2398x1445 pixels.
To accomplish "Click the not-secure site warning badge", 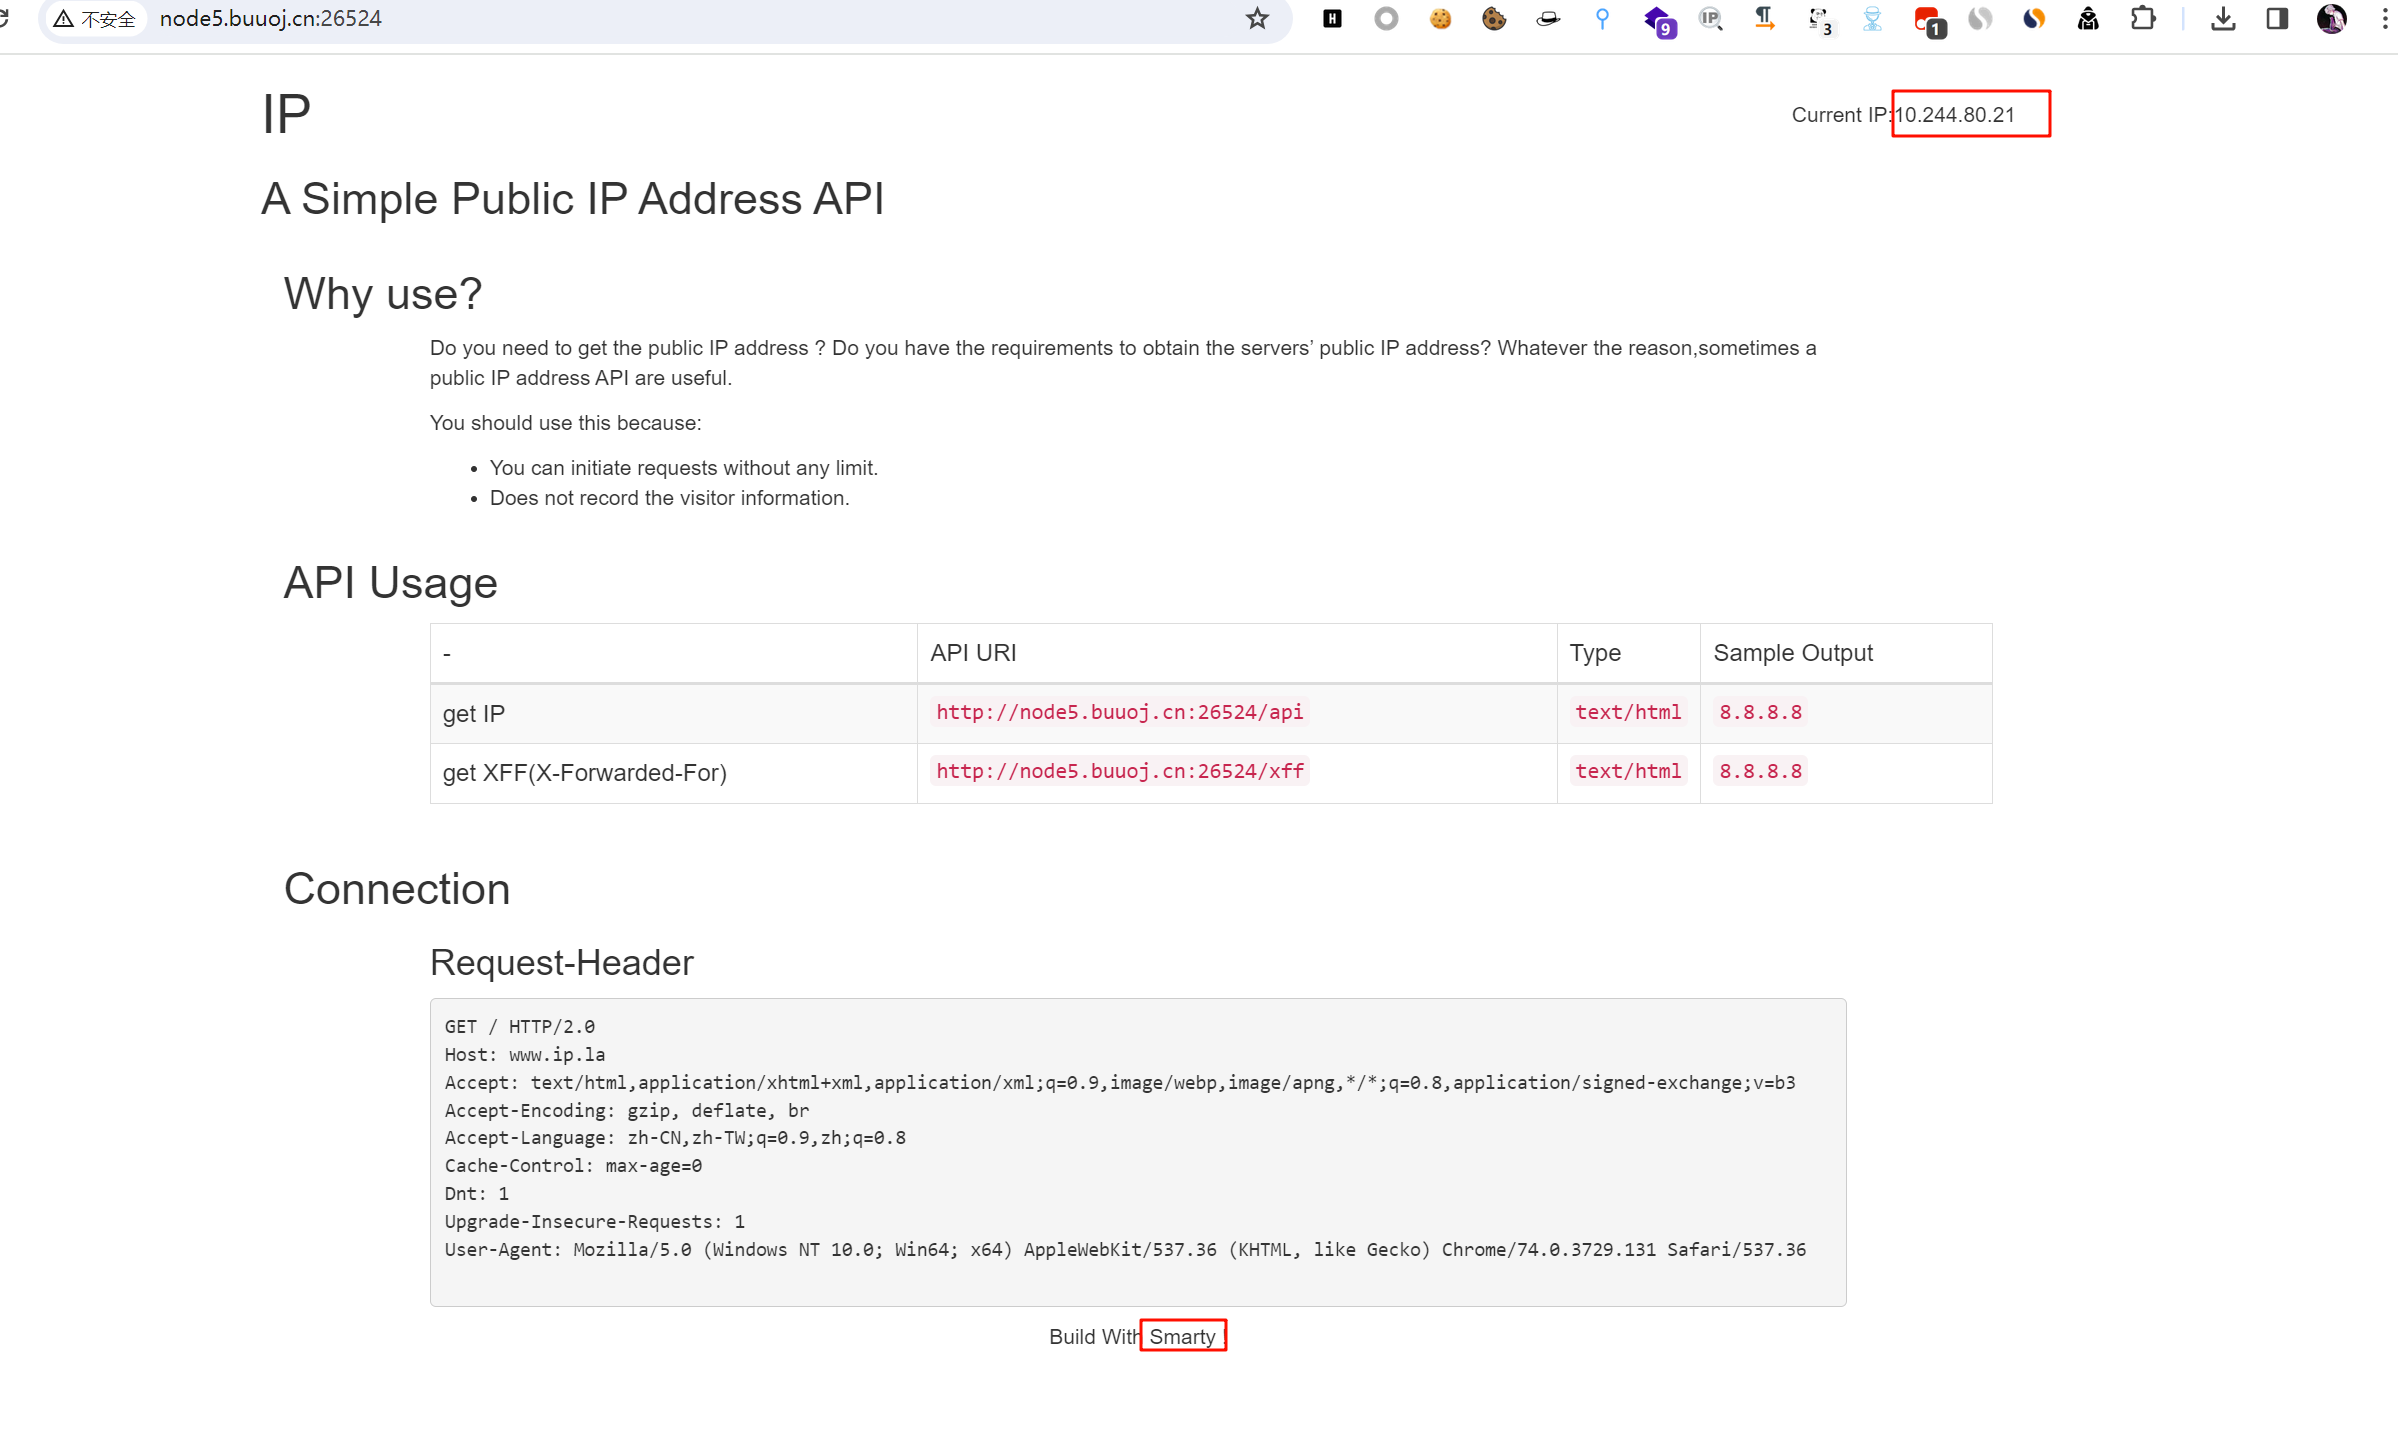I will click(x=95, y=19).
